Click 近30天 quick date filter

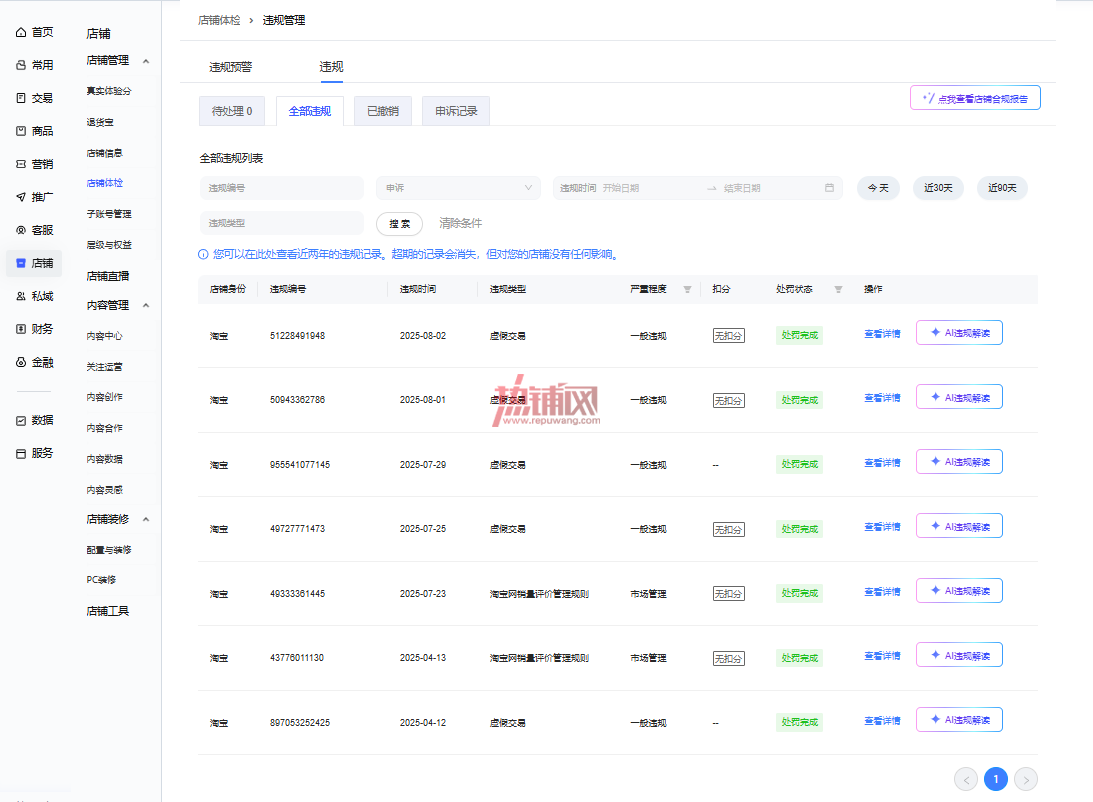click(938, 188)
